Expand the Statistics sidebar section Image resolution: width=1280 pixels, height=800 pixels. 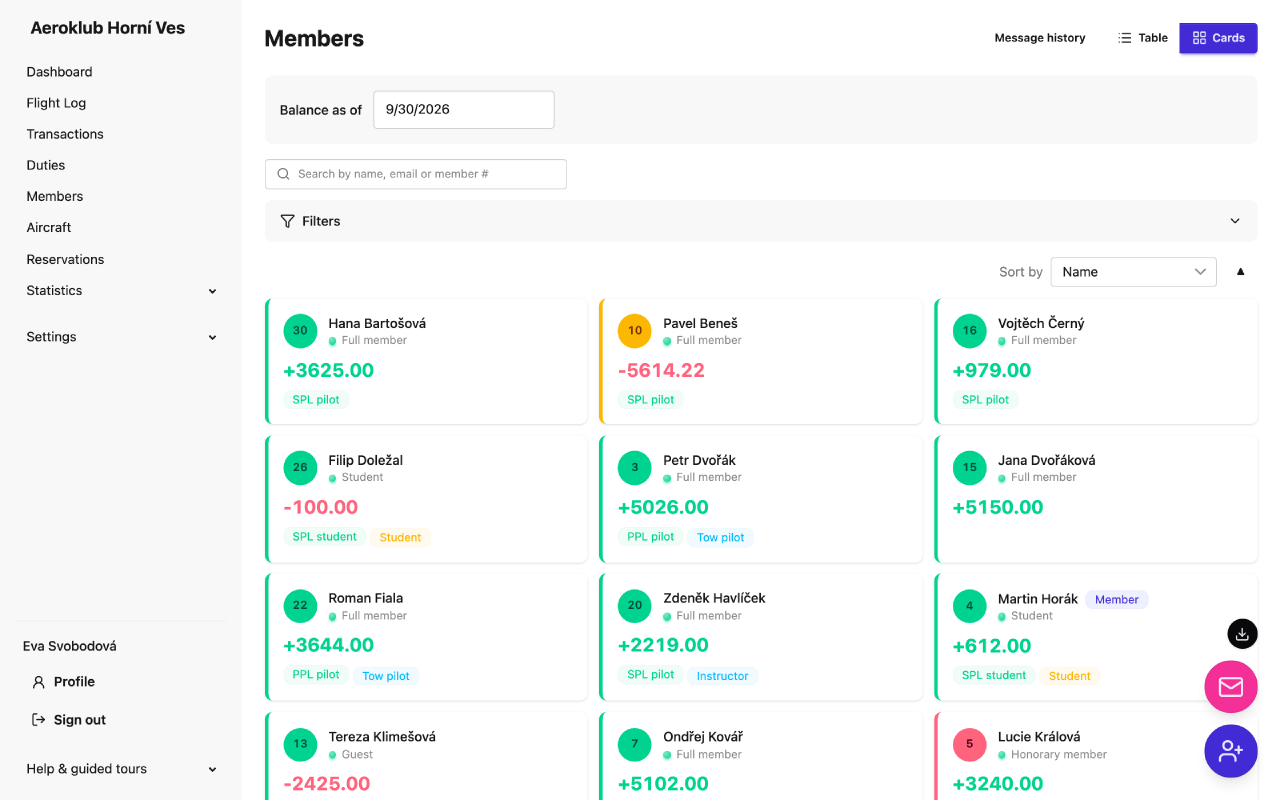[121, 291]
